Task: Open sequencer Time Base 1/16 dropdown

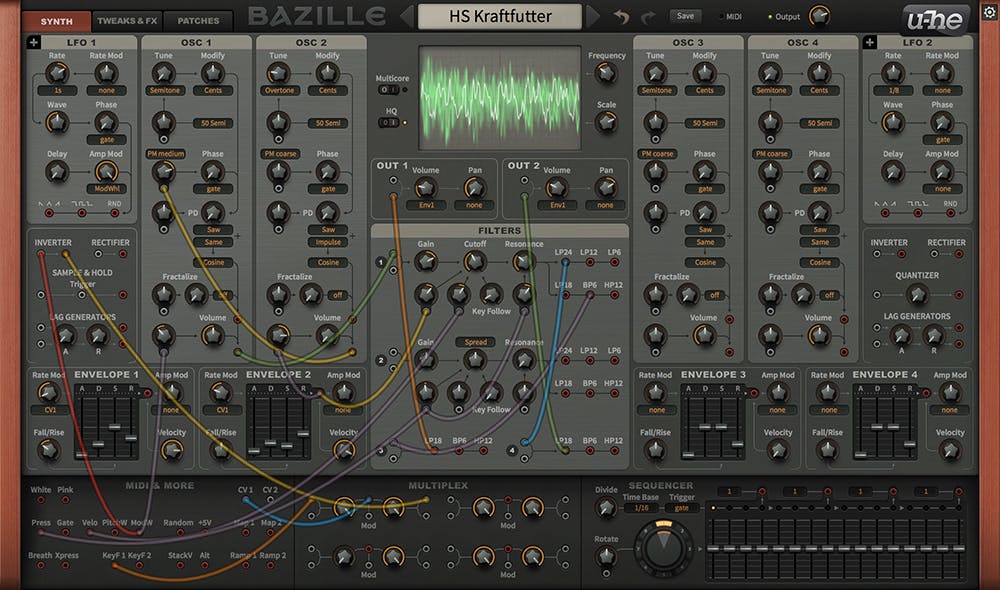Action: point(642,508)
